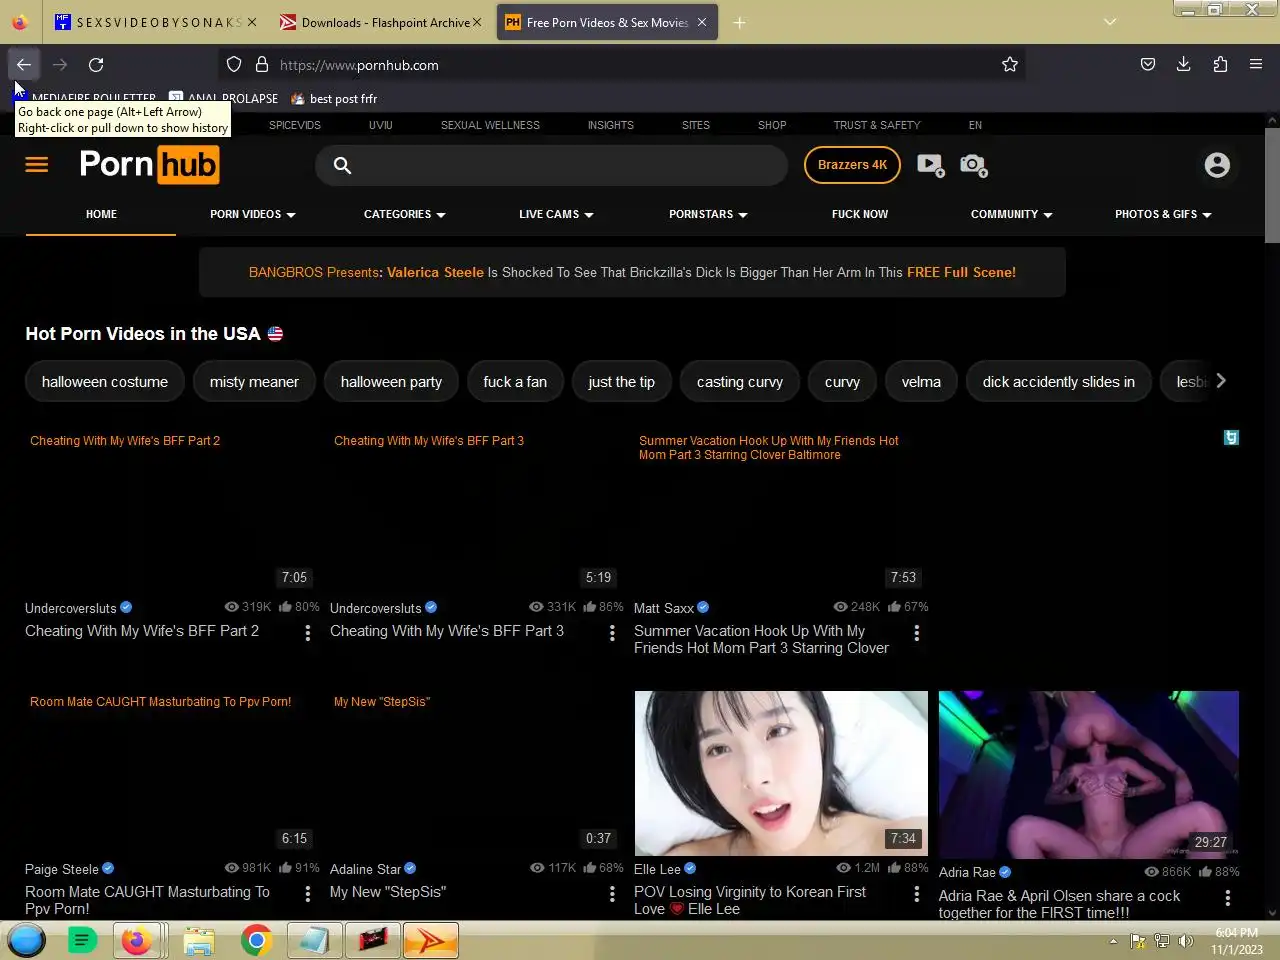The height and width of the screenshot is (960, 1280).
Task: Open the INSIGHTS top link
Action: [611, 125]
